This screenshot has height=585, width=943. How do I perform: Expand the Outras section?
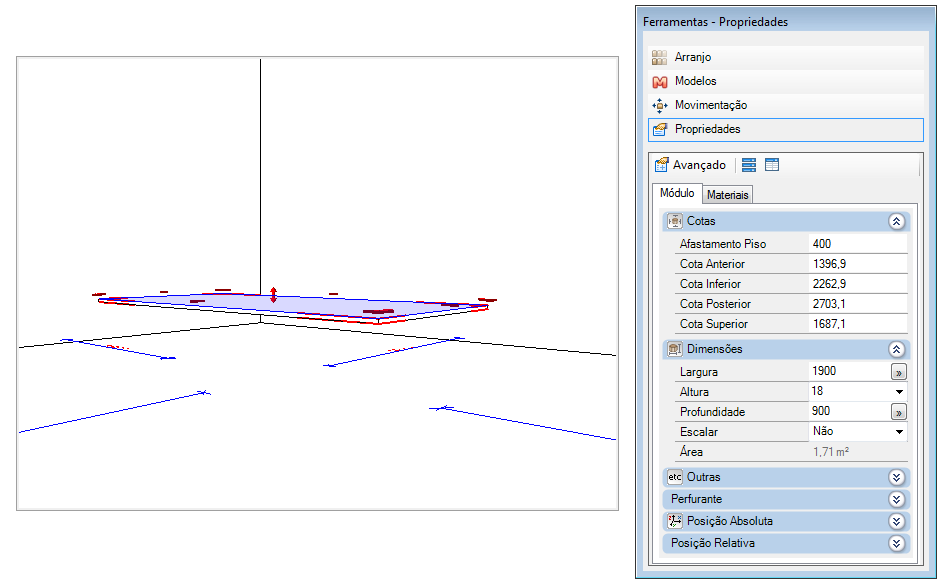896,477
